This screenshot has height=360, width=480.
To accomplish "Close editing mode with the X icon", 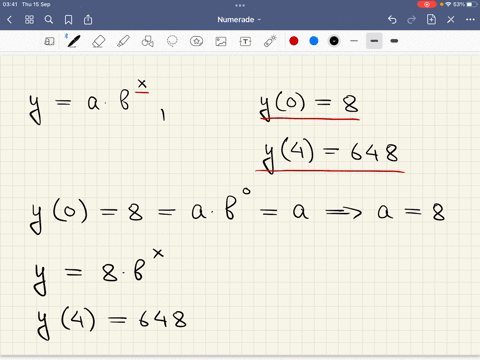I will [451, 20].
